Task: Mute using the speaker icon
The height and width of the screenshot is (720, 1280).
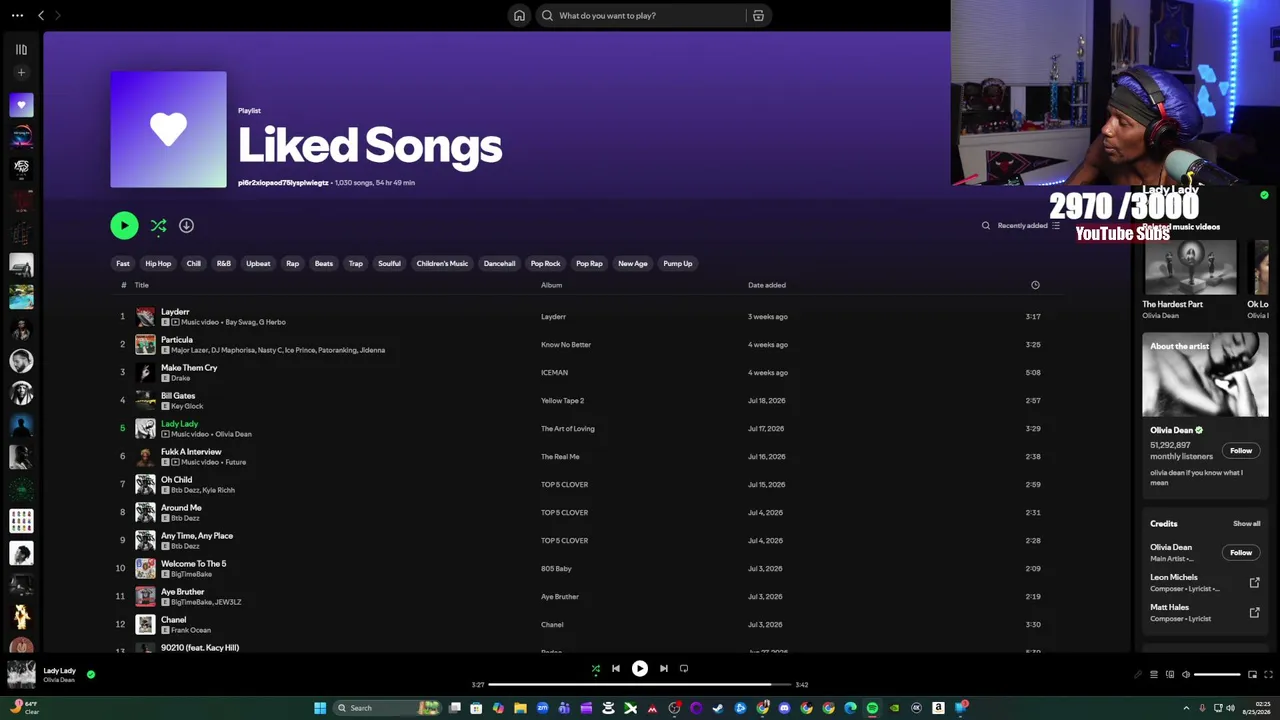Action: [1186, 675]
